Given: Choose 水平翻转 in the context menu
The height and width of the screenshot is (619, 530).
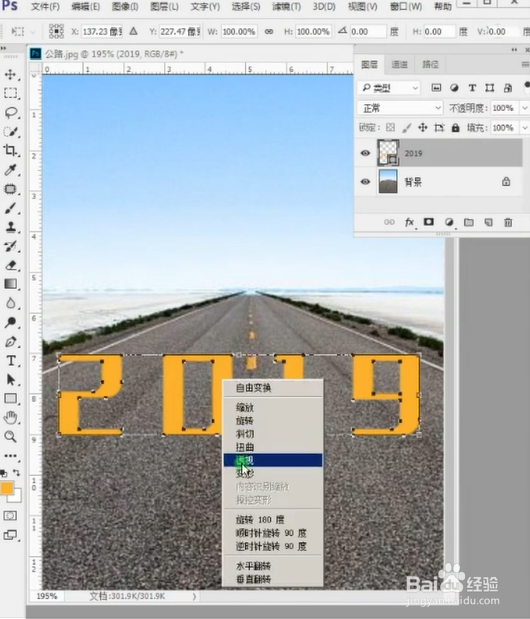Looking at the screenshot, I should (x=273, y=566).
